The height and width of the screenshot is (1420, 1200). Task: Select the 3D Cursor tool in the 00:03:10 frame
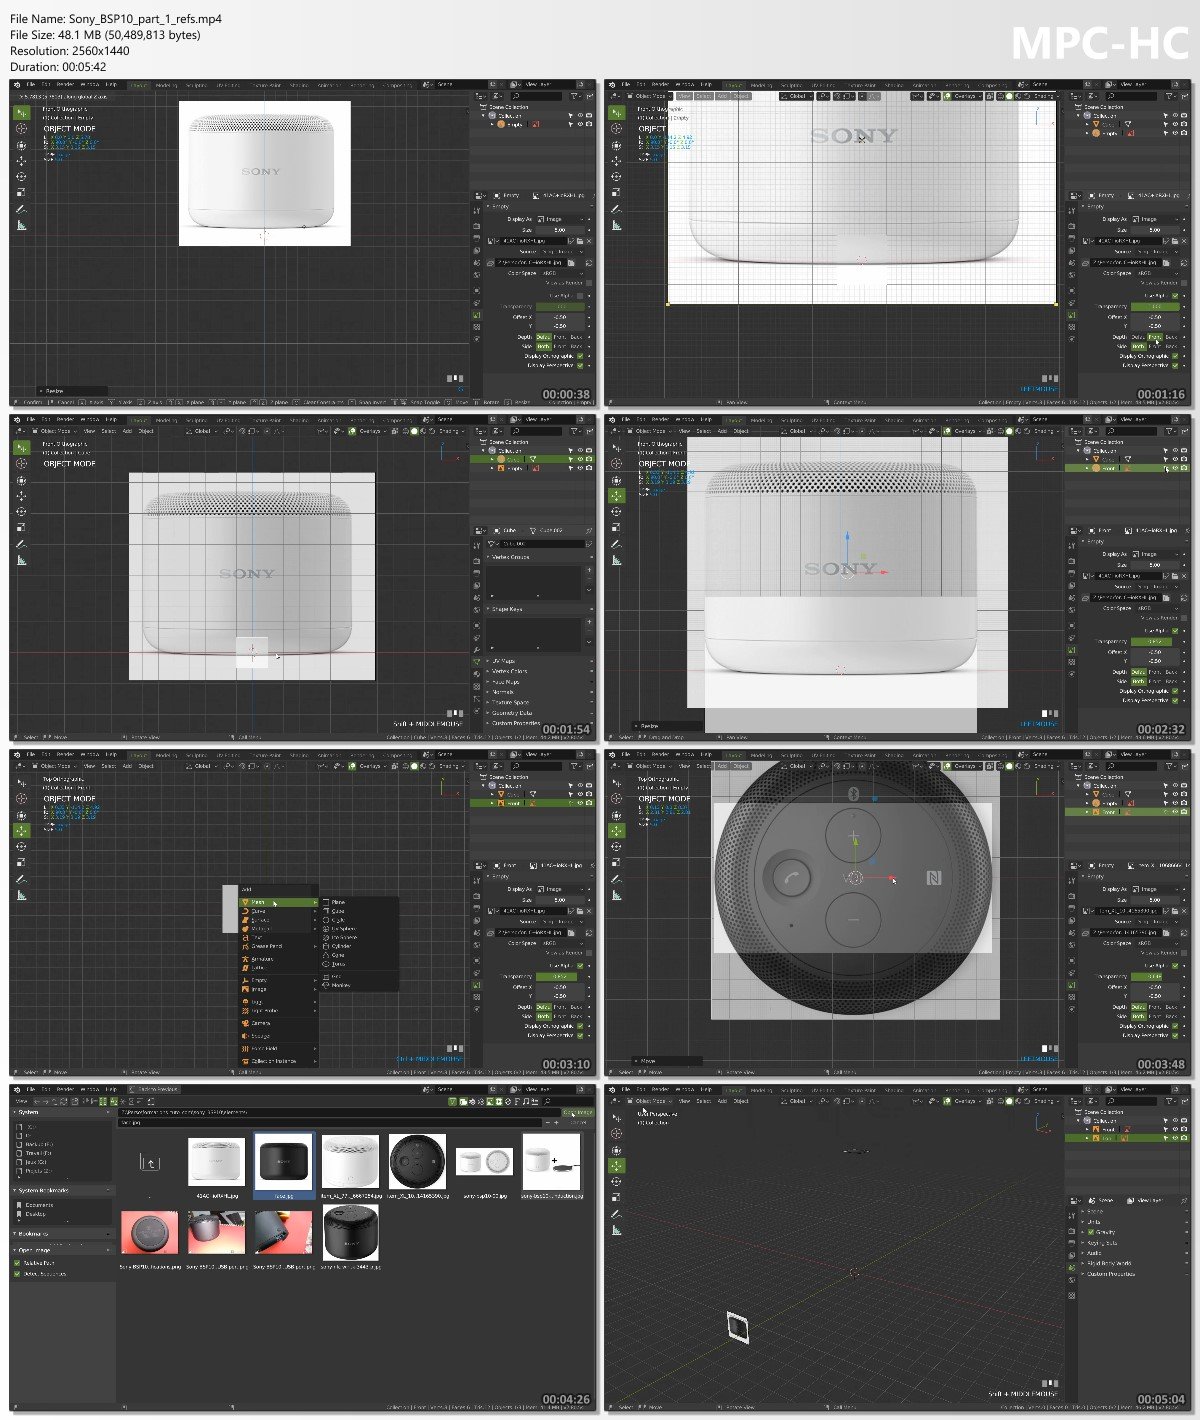[21, 798]
